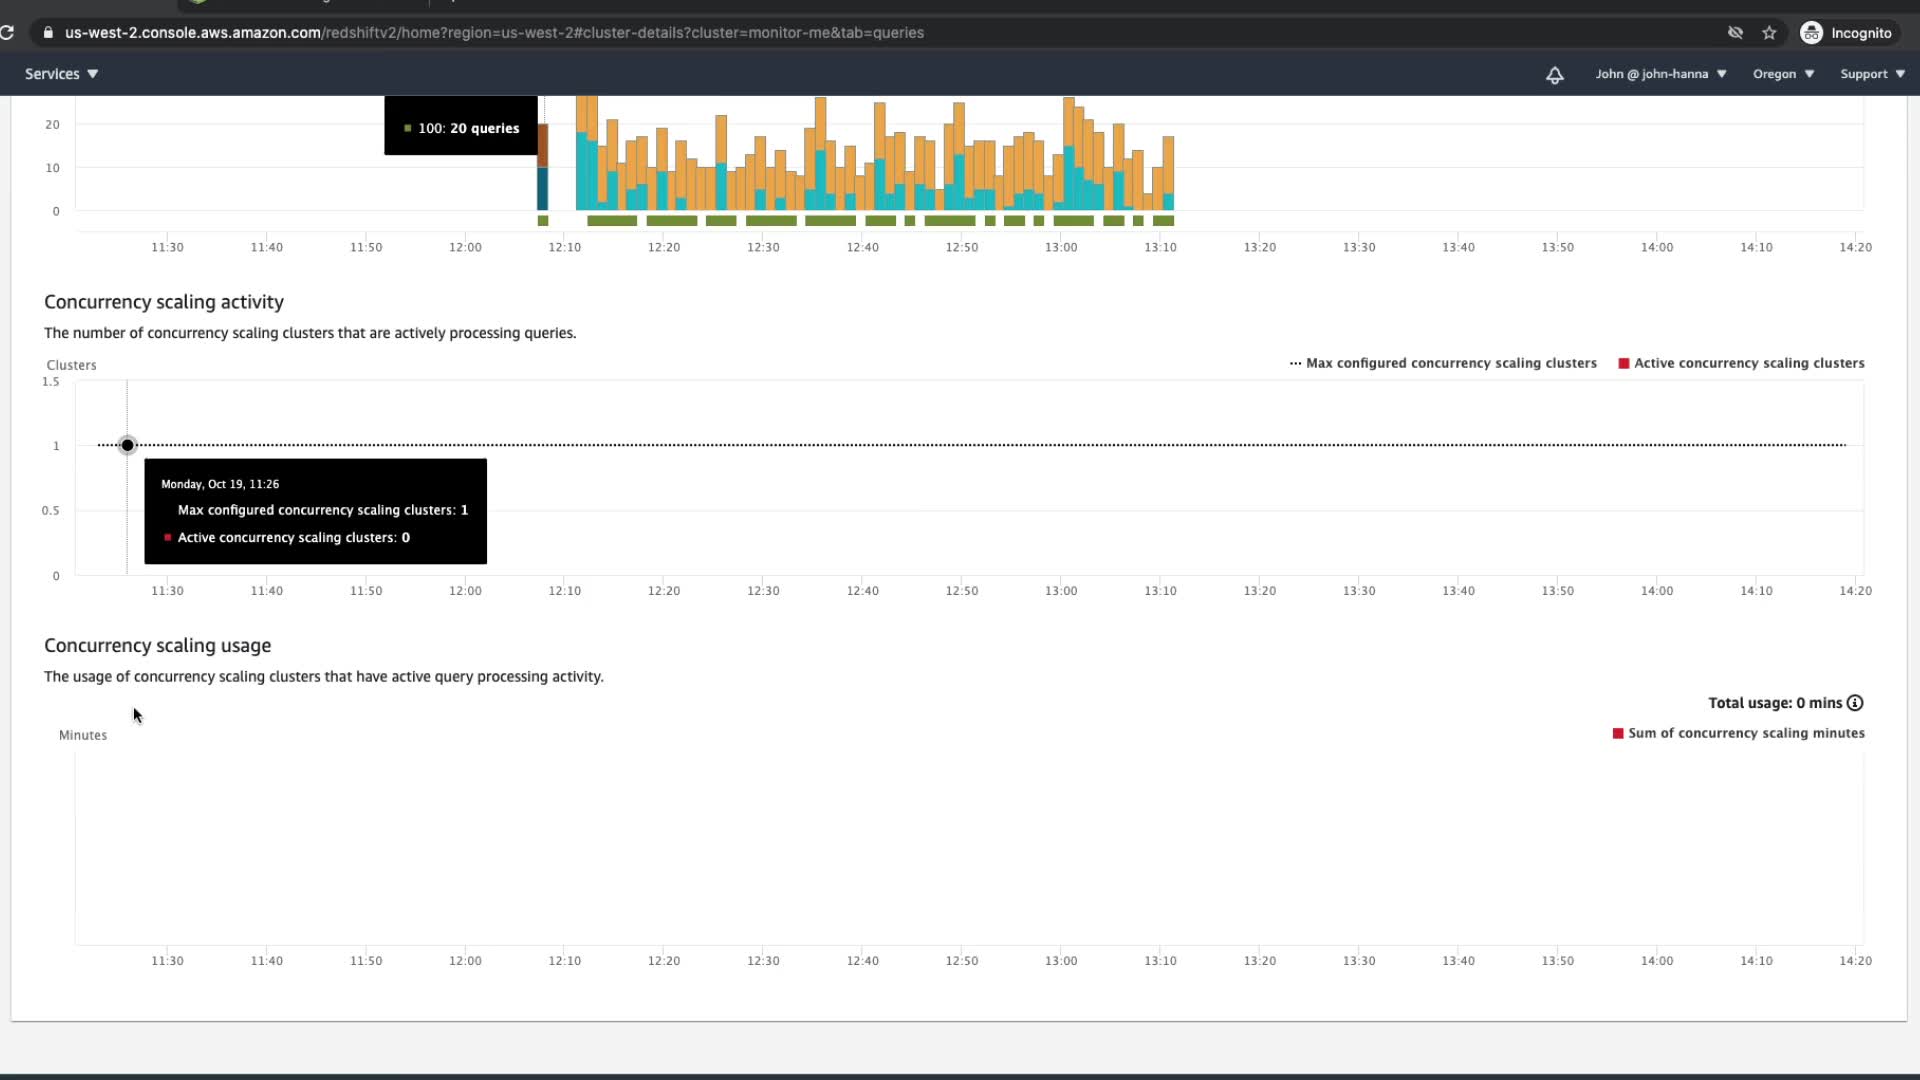
Task: Click the browser address bar URL
Action: click(x=494, y=33)
